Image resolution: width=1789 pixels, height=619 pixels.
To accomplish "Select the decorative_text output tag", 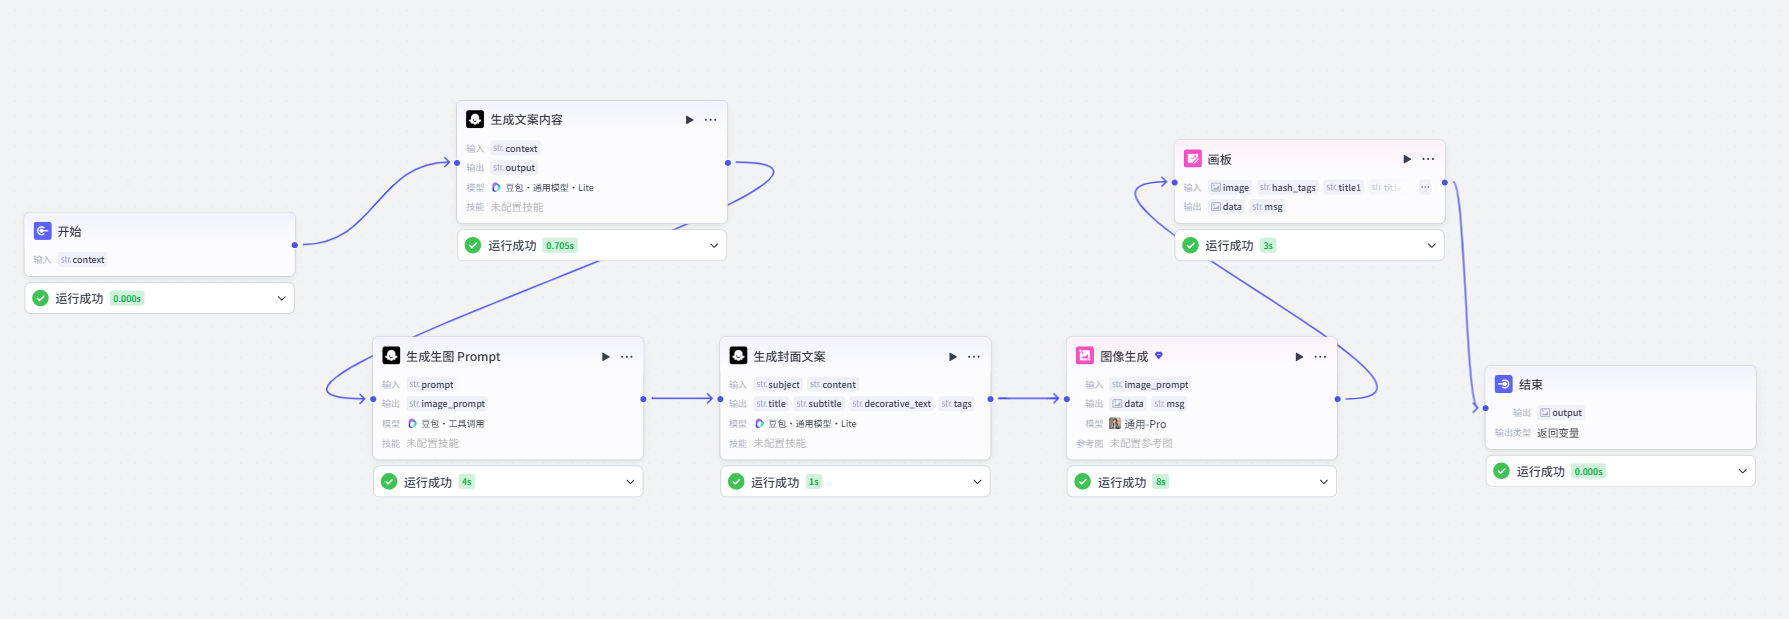I will [x=892, y=404].
